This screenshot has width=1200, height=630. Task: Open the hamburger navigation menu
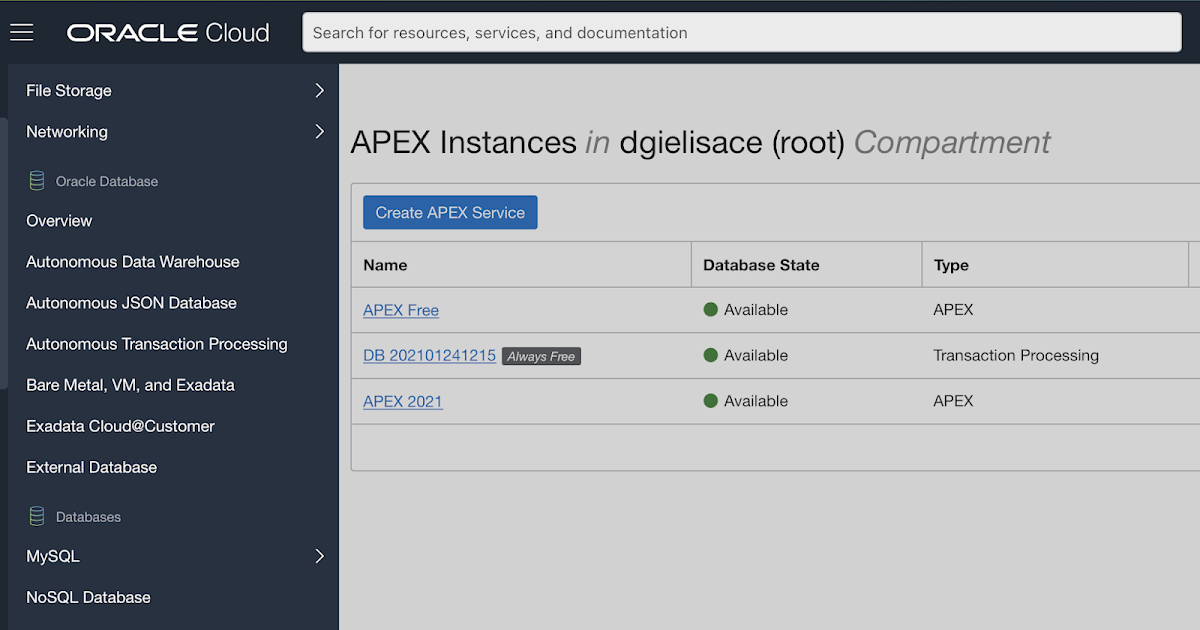point(22,33)
